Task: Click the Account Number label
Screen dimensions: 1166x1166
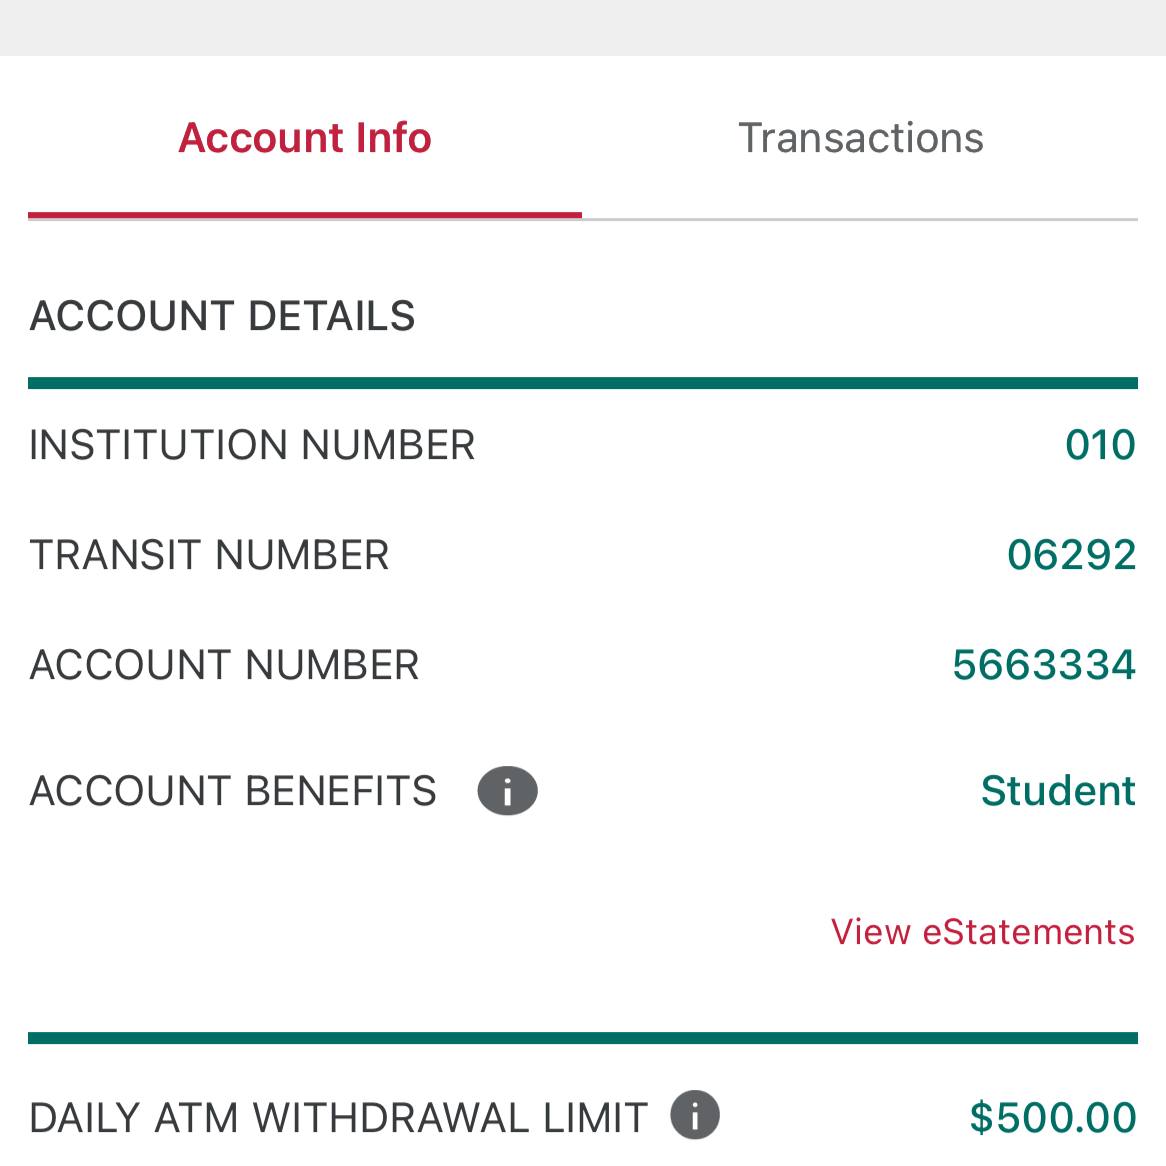Action: (224, 664)
